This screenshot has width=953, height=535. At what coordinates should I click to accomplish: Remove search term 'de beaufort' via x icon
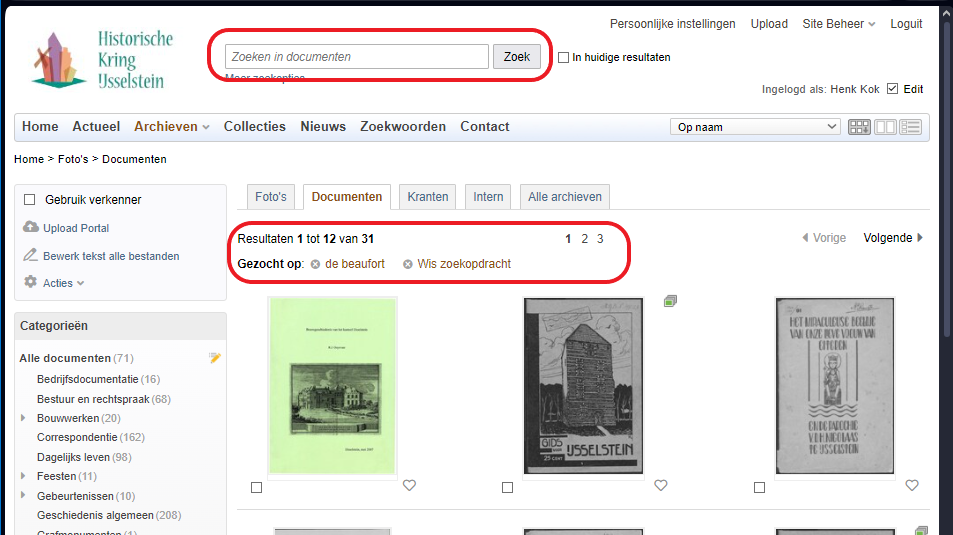[315, 264]
